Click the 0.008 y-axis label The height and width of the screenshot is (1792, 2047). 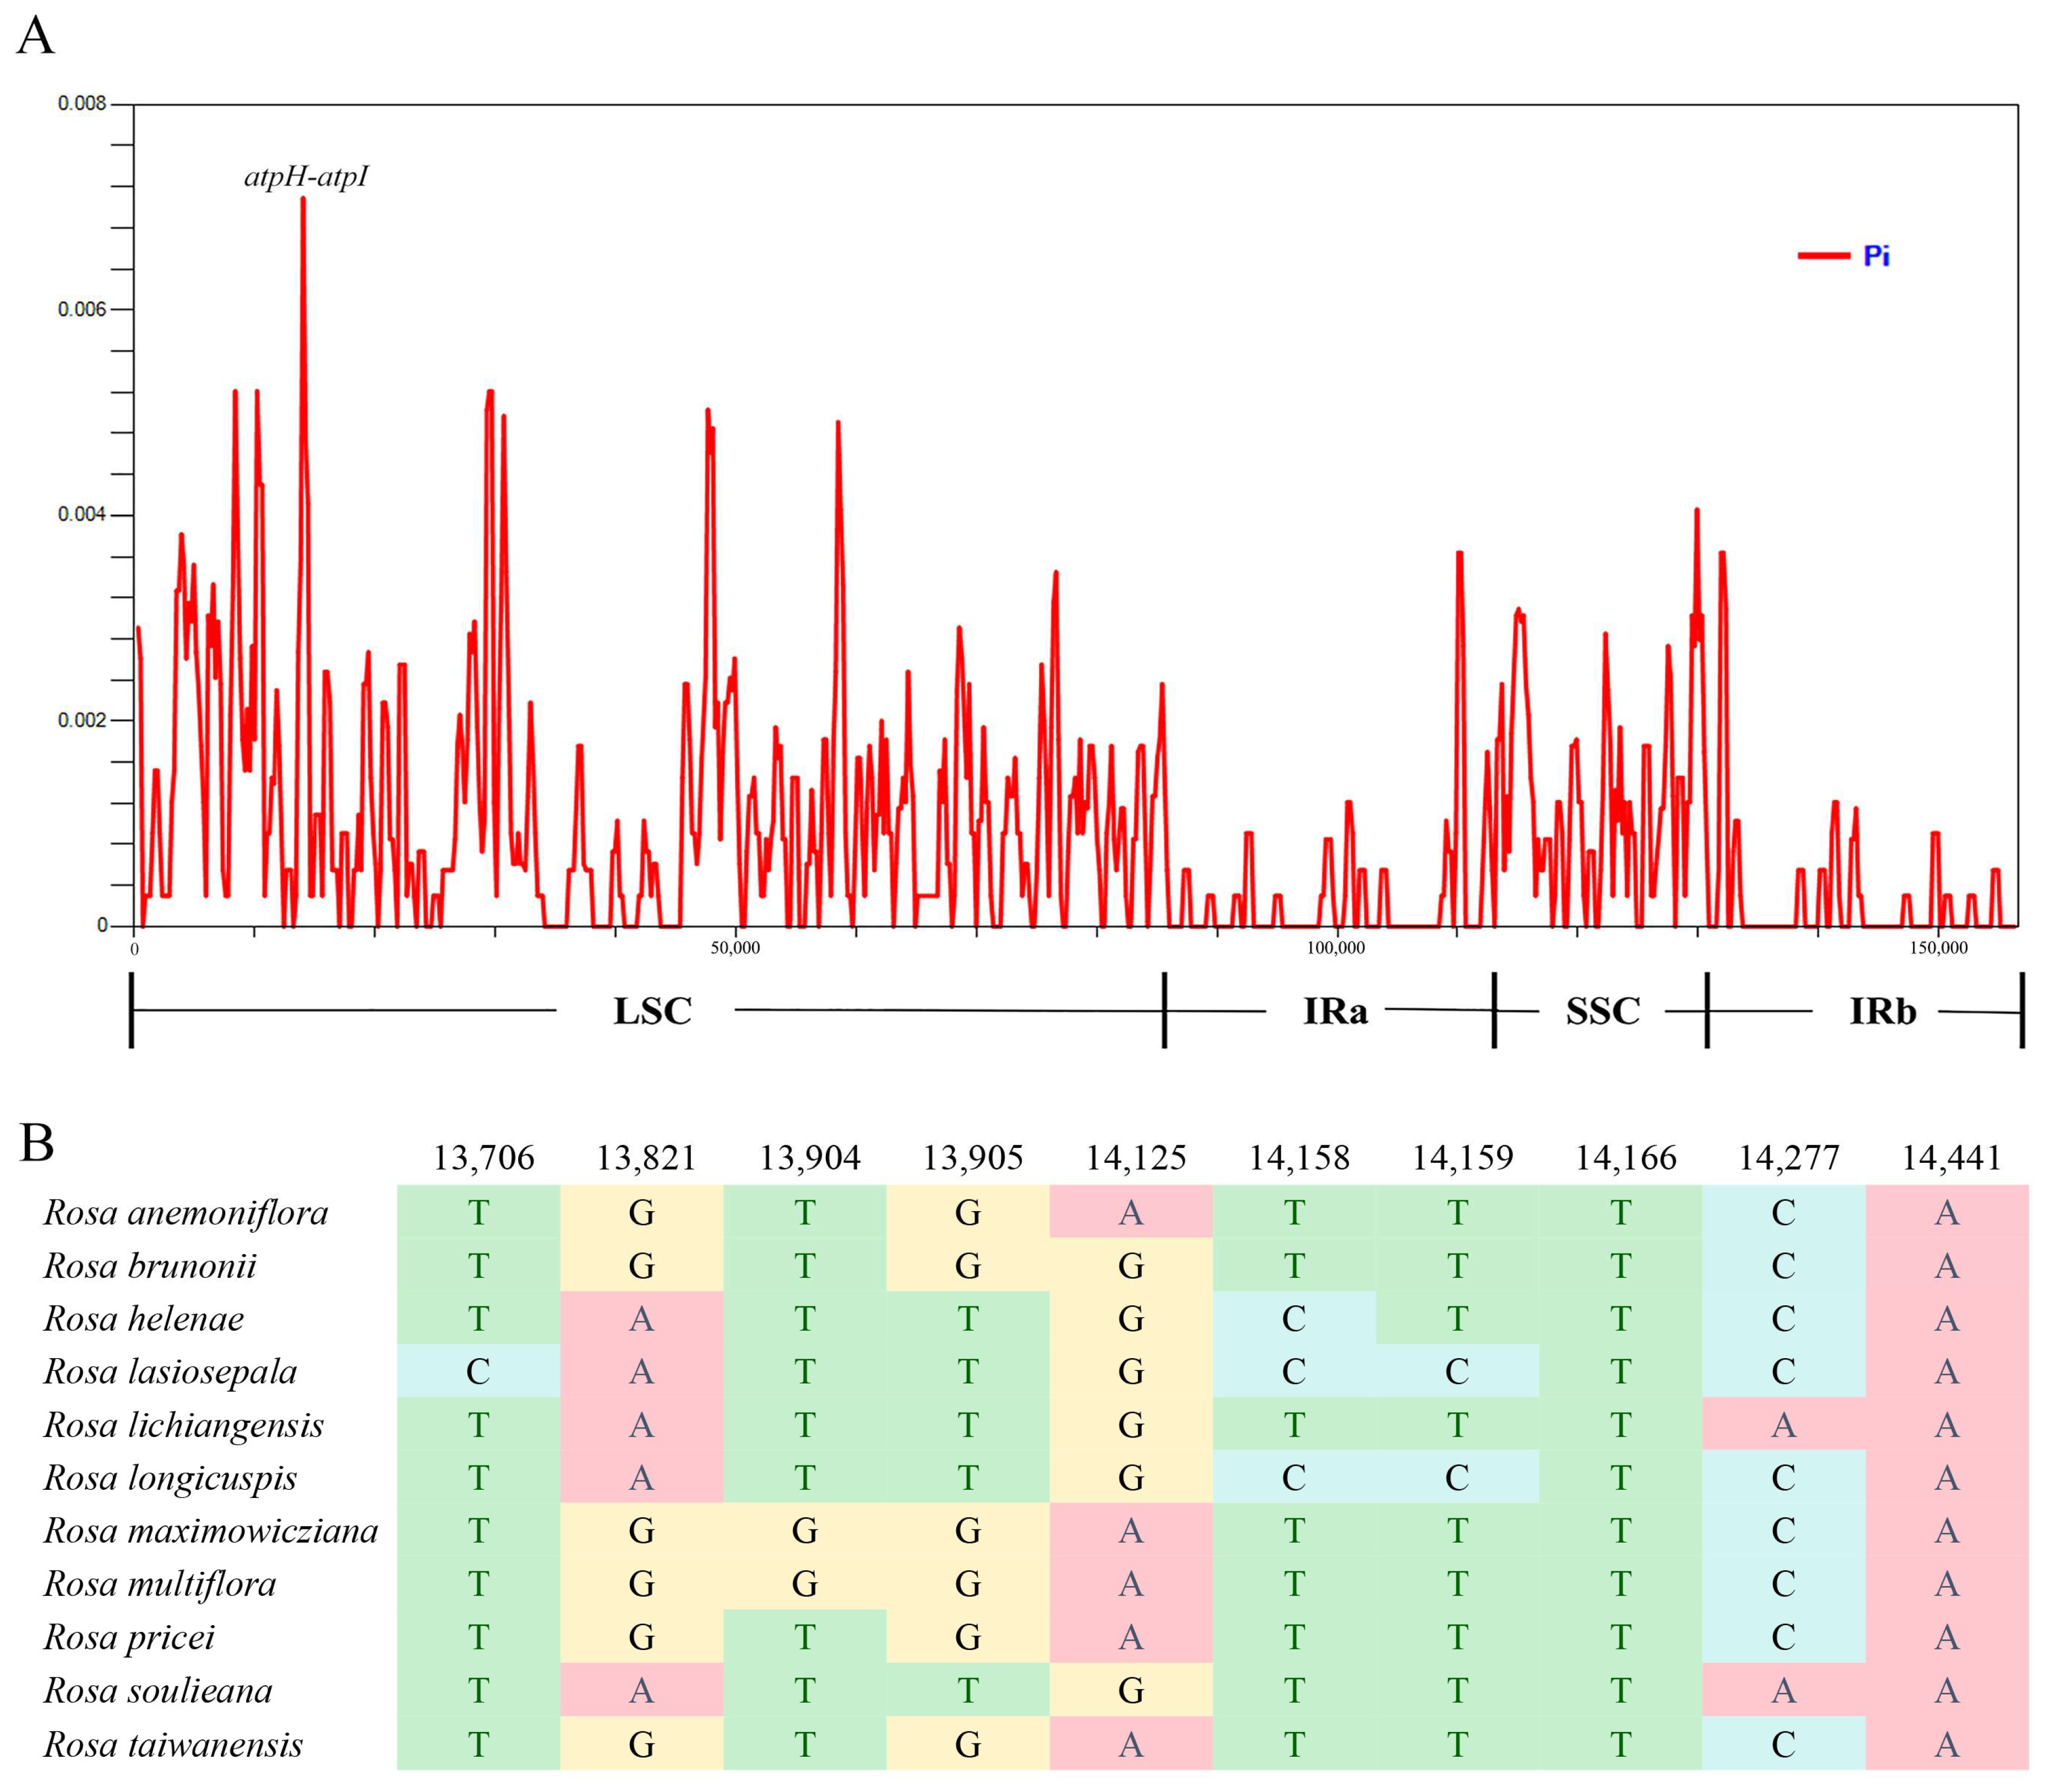point(81,104)
